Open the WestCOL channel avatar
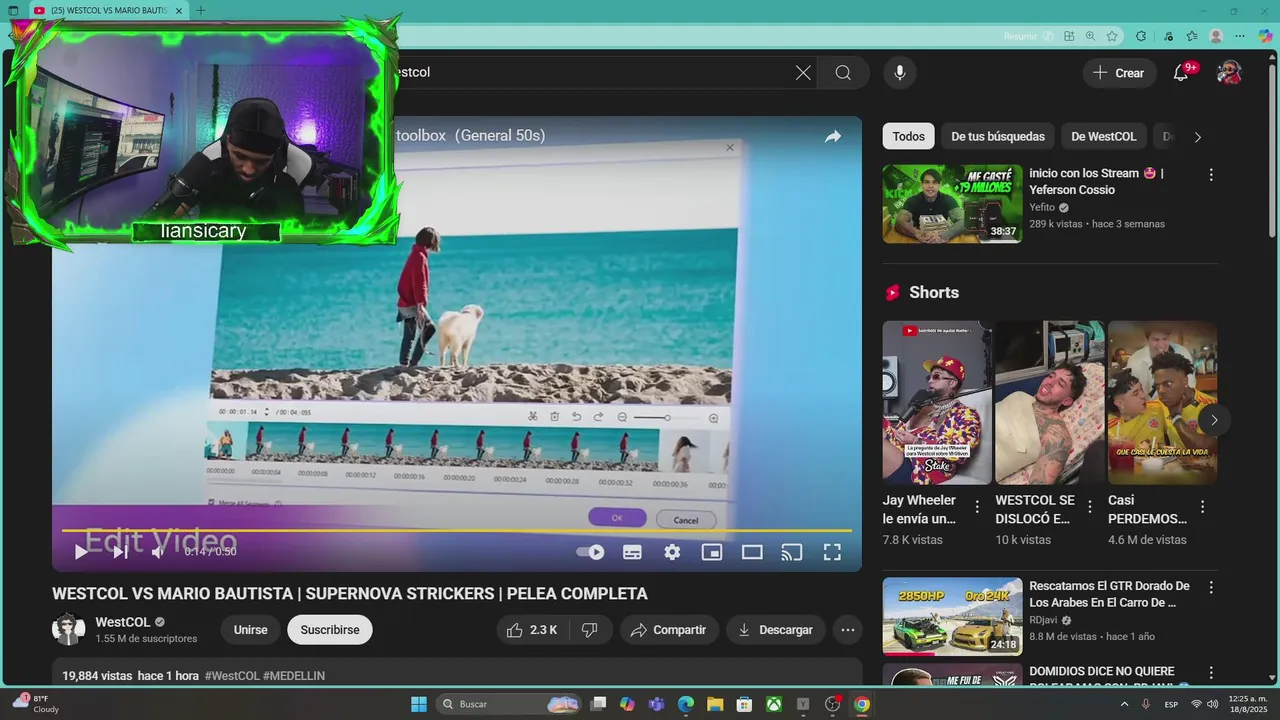The height and width of the screenshot is (720, 1280). (68, 629)
